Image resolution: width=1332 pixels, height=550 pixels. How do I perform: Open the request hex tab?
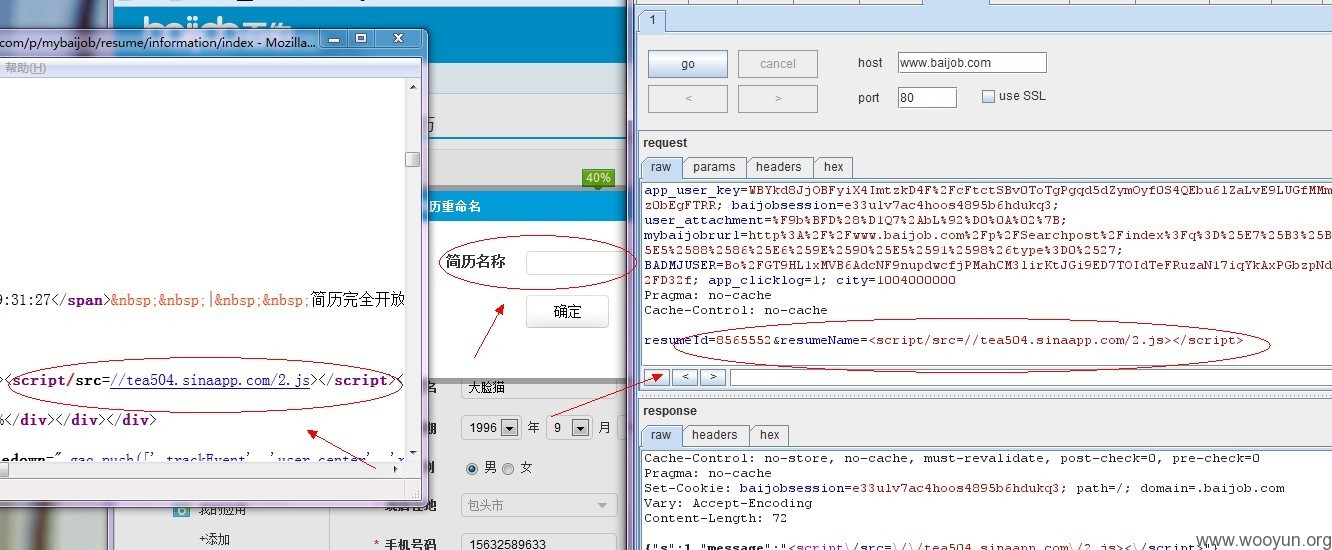833,167
